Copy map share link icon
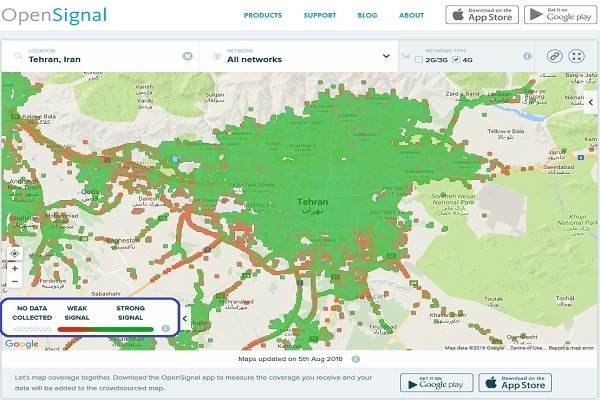 click(555, 57)
